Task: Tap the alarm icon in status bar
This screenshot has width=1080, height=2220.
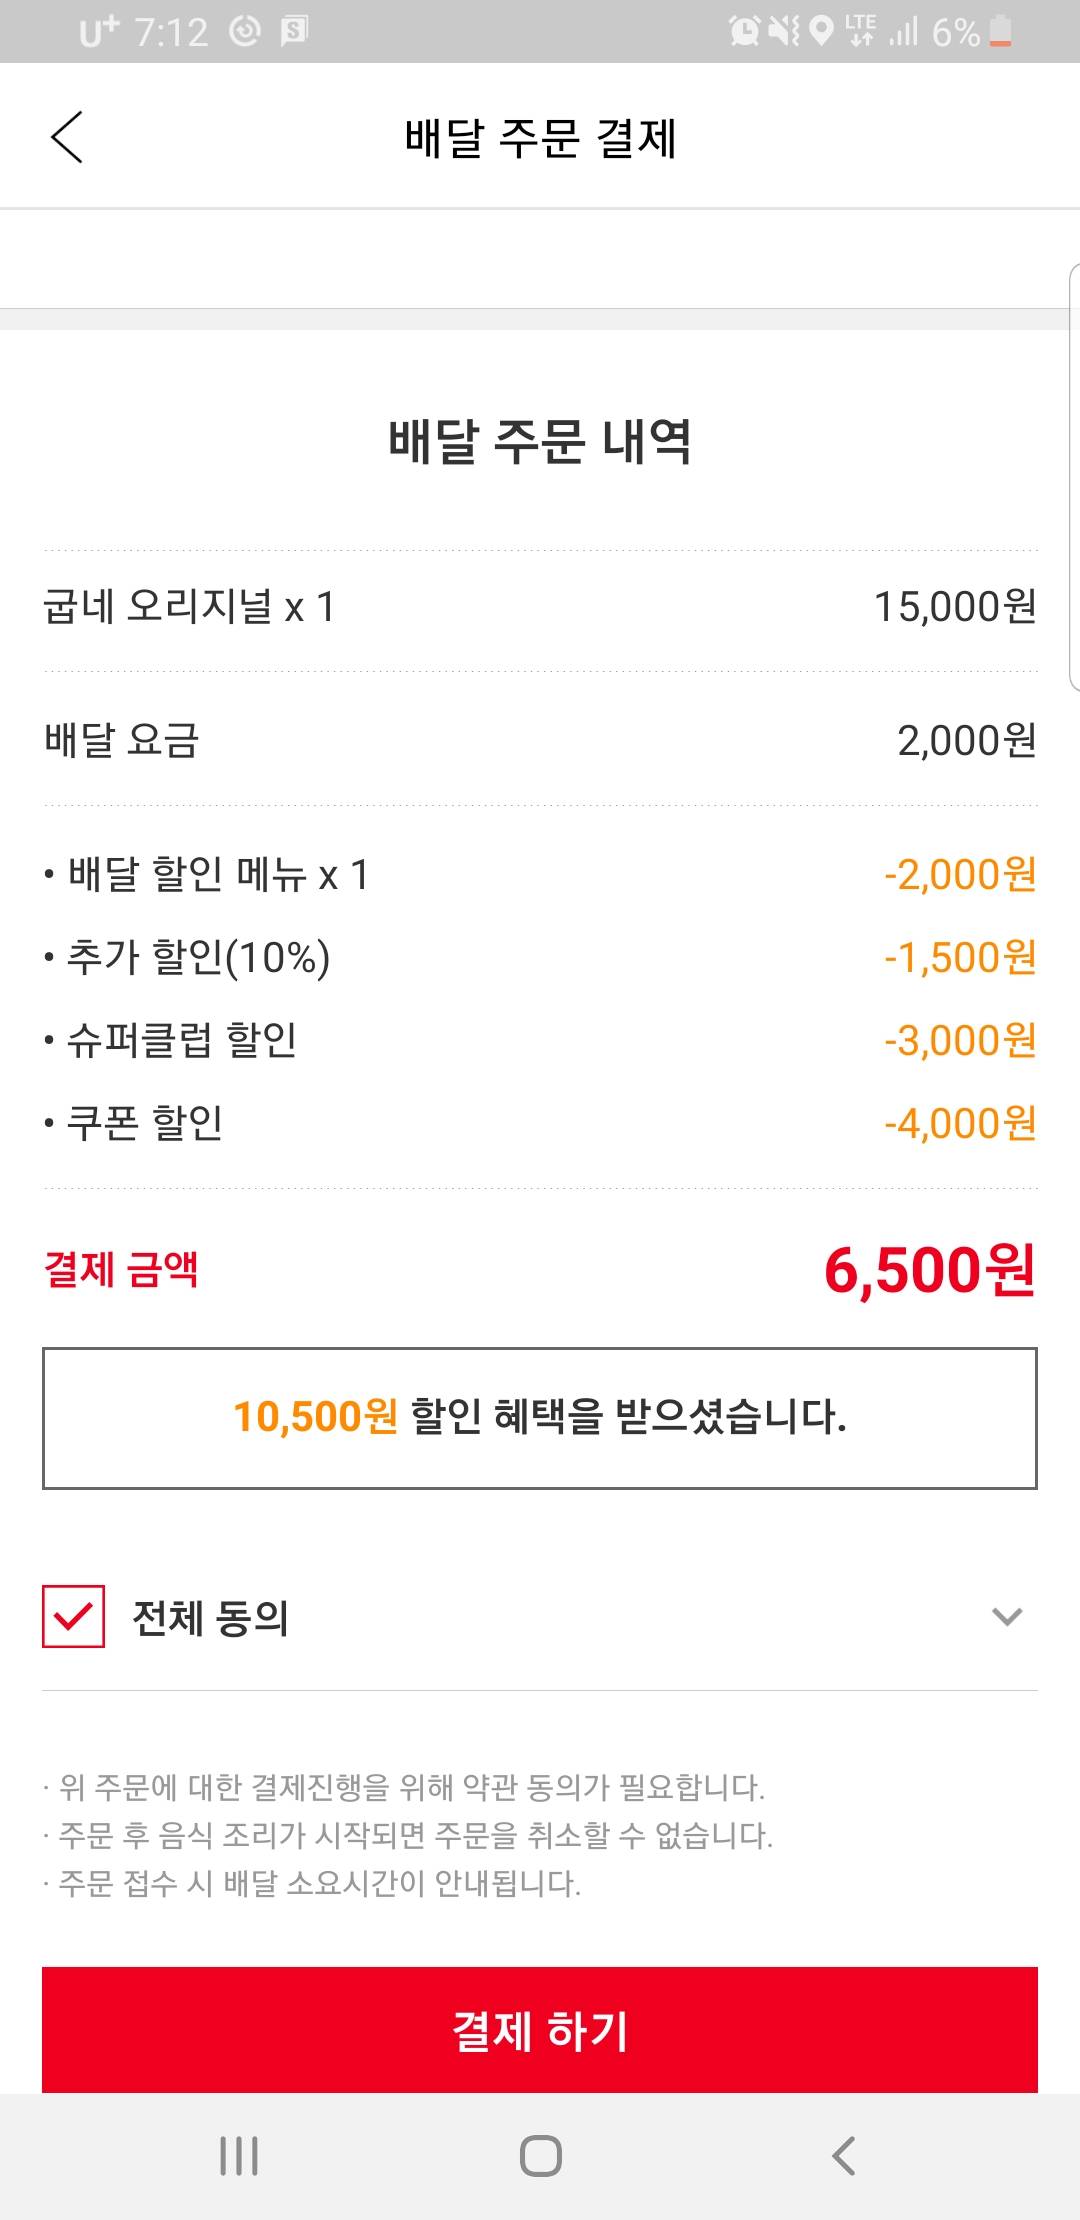Action: pyautogui.click(x=744, y=32)
